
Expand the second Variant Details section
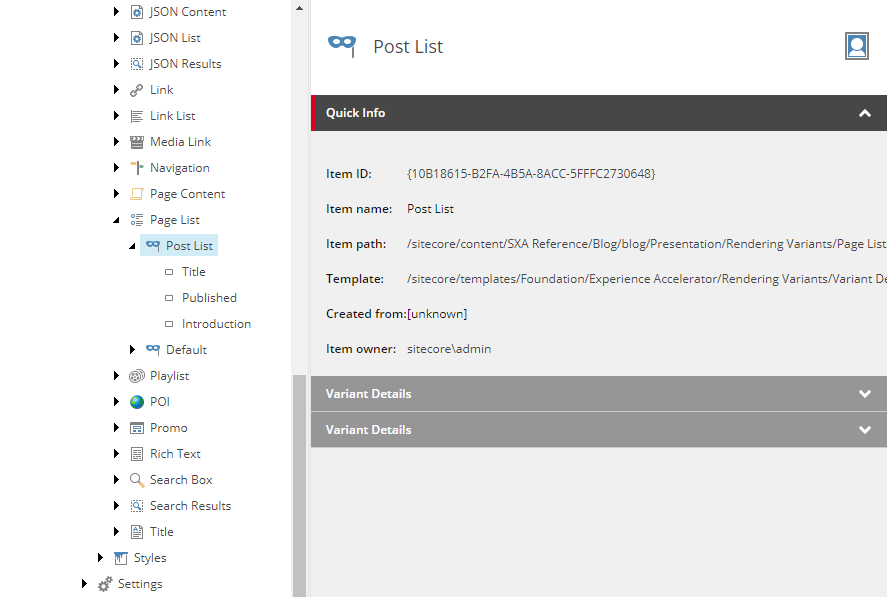pyautogui.click(x=864, y=430)
